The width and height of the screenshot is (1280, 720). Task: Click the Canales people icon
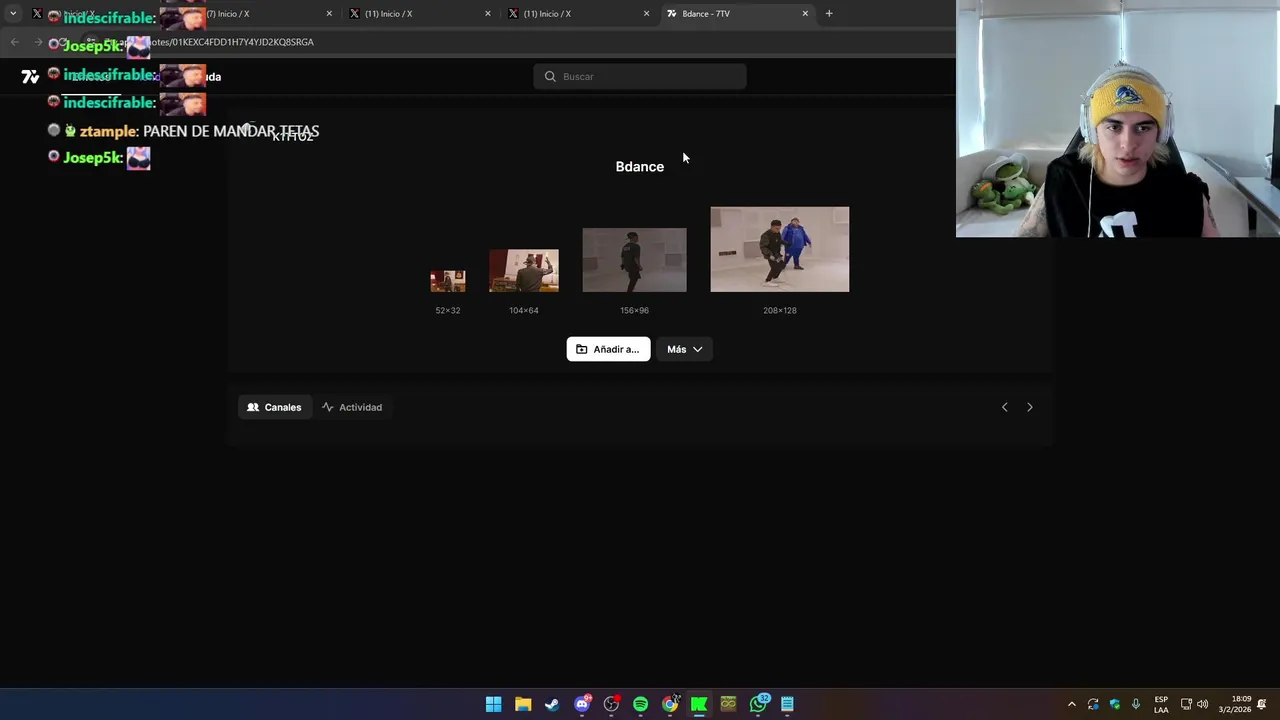point(253,407)
